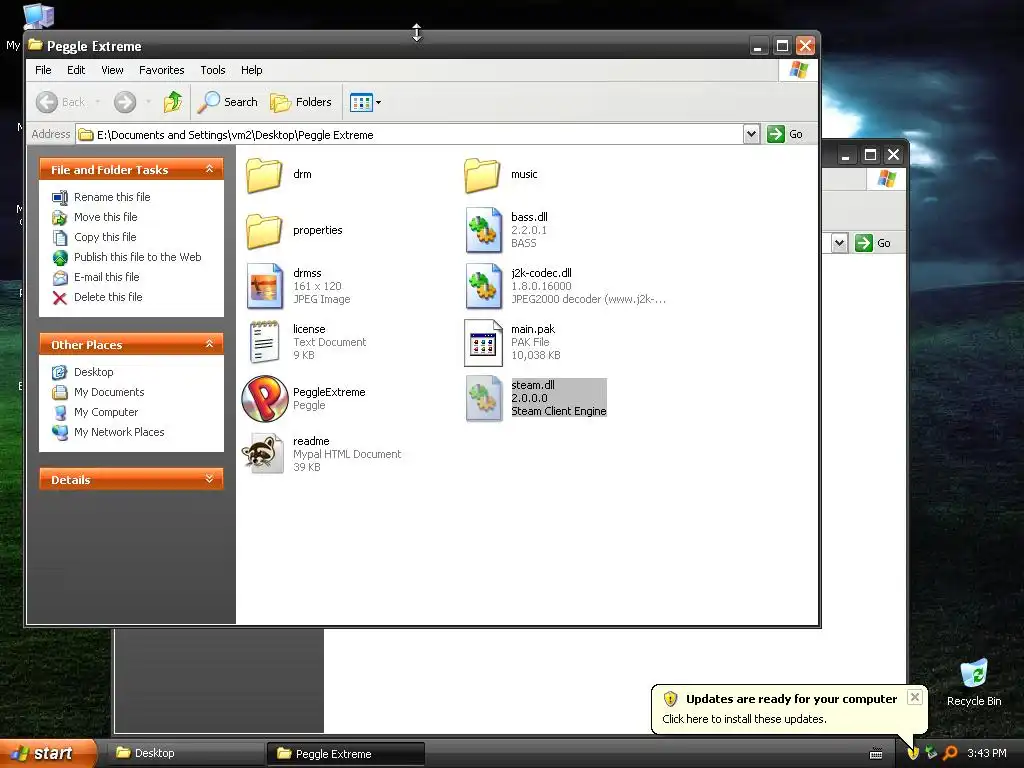Viewport: 1024px width, 768px height.
Task: Expand address dropdown in background window
Action: (x=839, y=243)
